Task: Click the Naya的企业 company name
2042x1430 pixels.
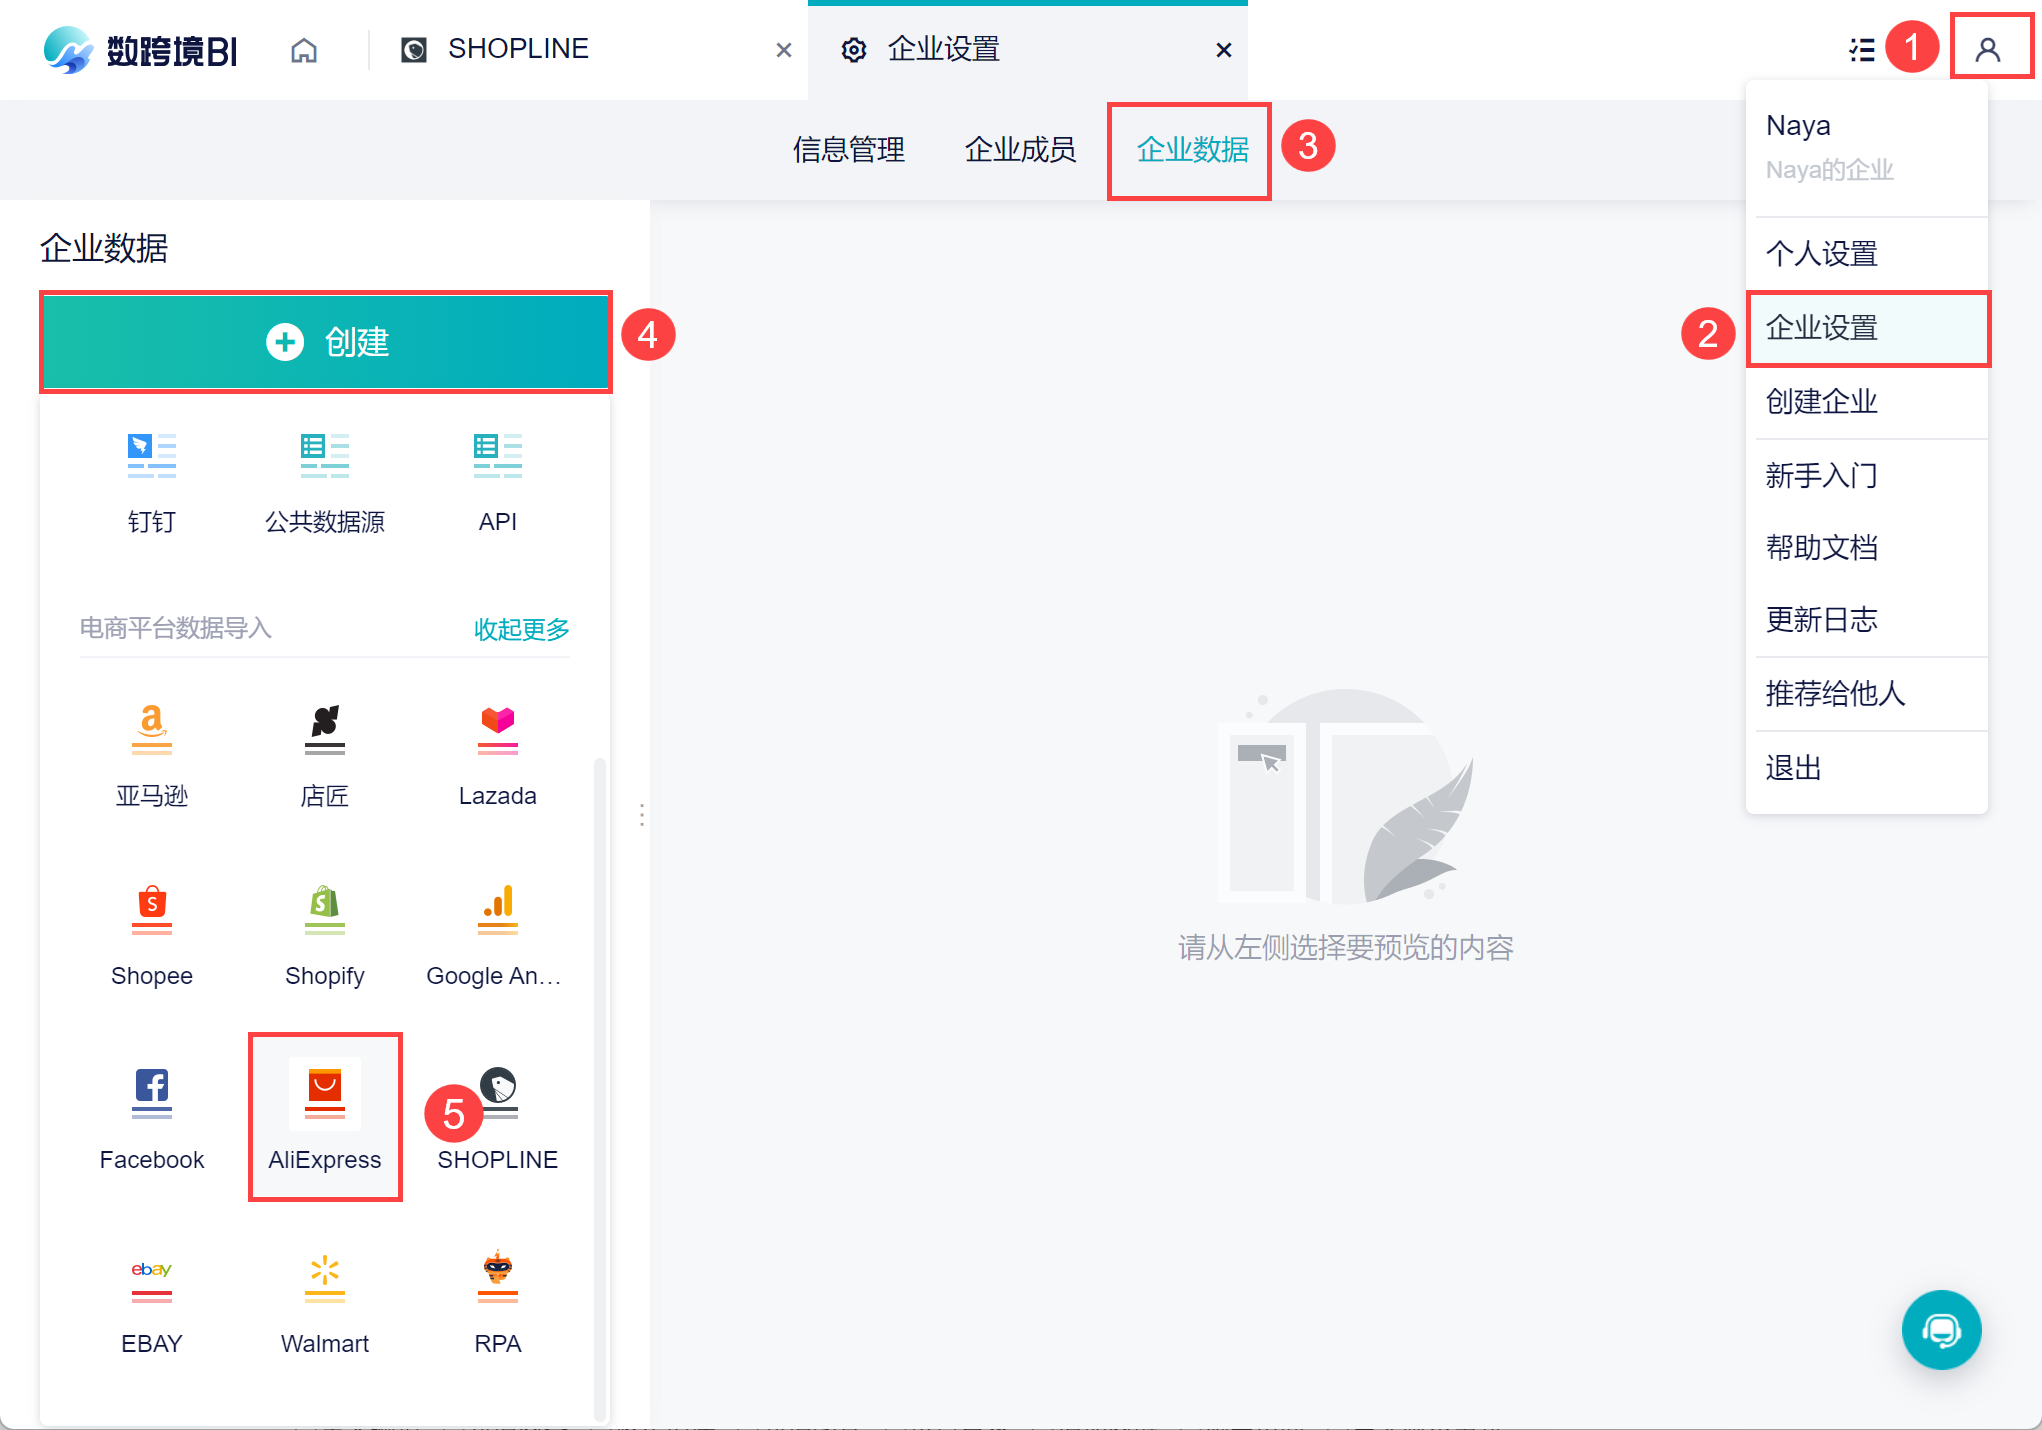Action: [1830, 170]
